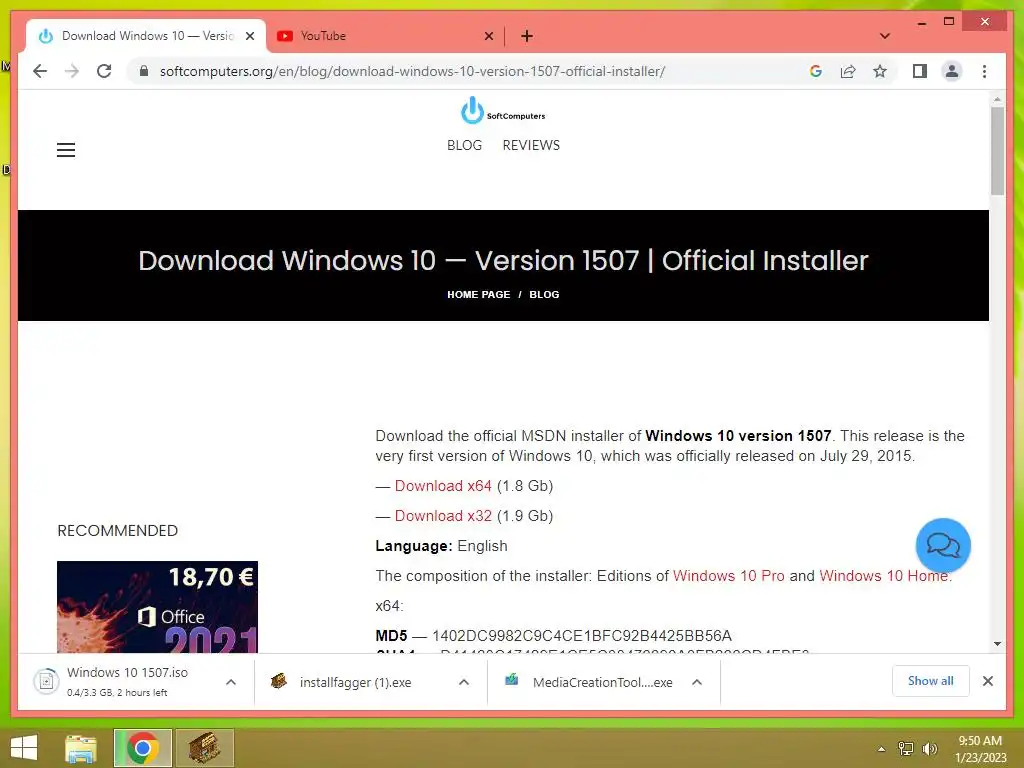
Task: Open the REVIEWS menu item
Action: [531, 145]
